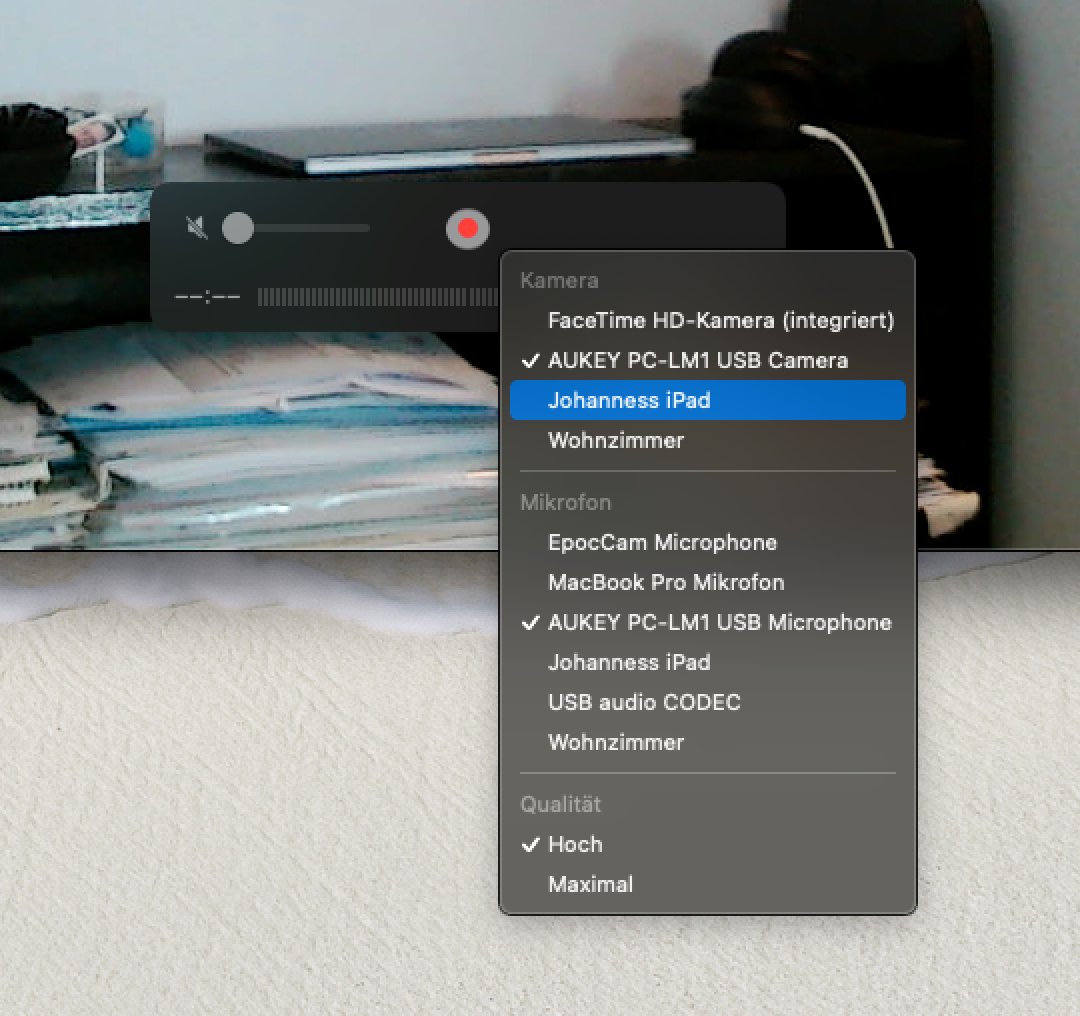Click the volume slider knob
Viewport: 1080px width, 1016px height.
point(238,228)
